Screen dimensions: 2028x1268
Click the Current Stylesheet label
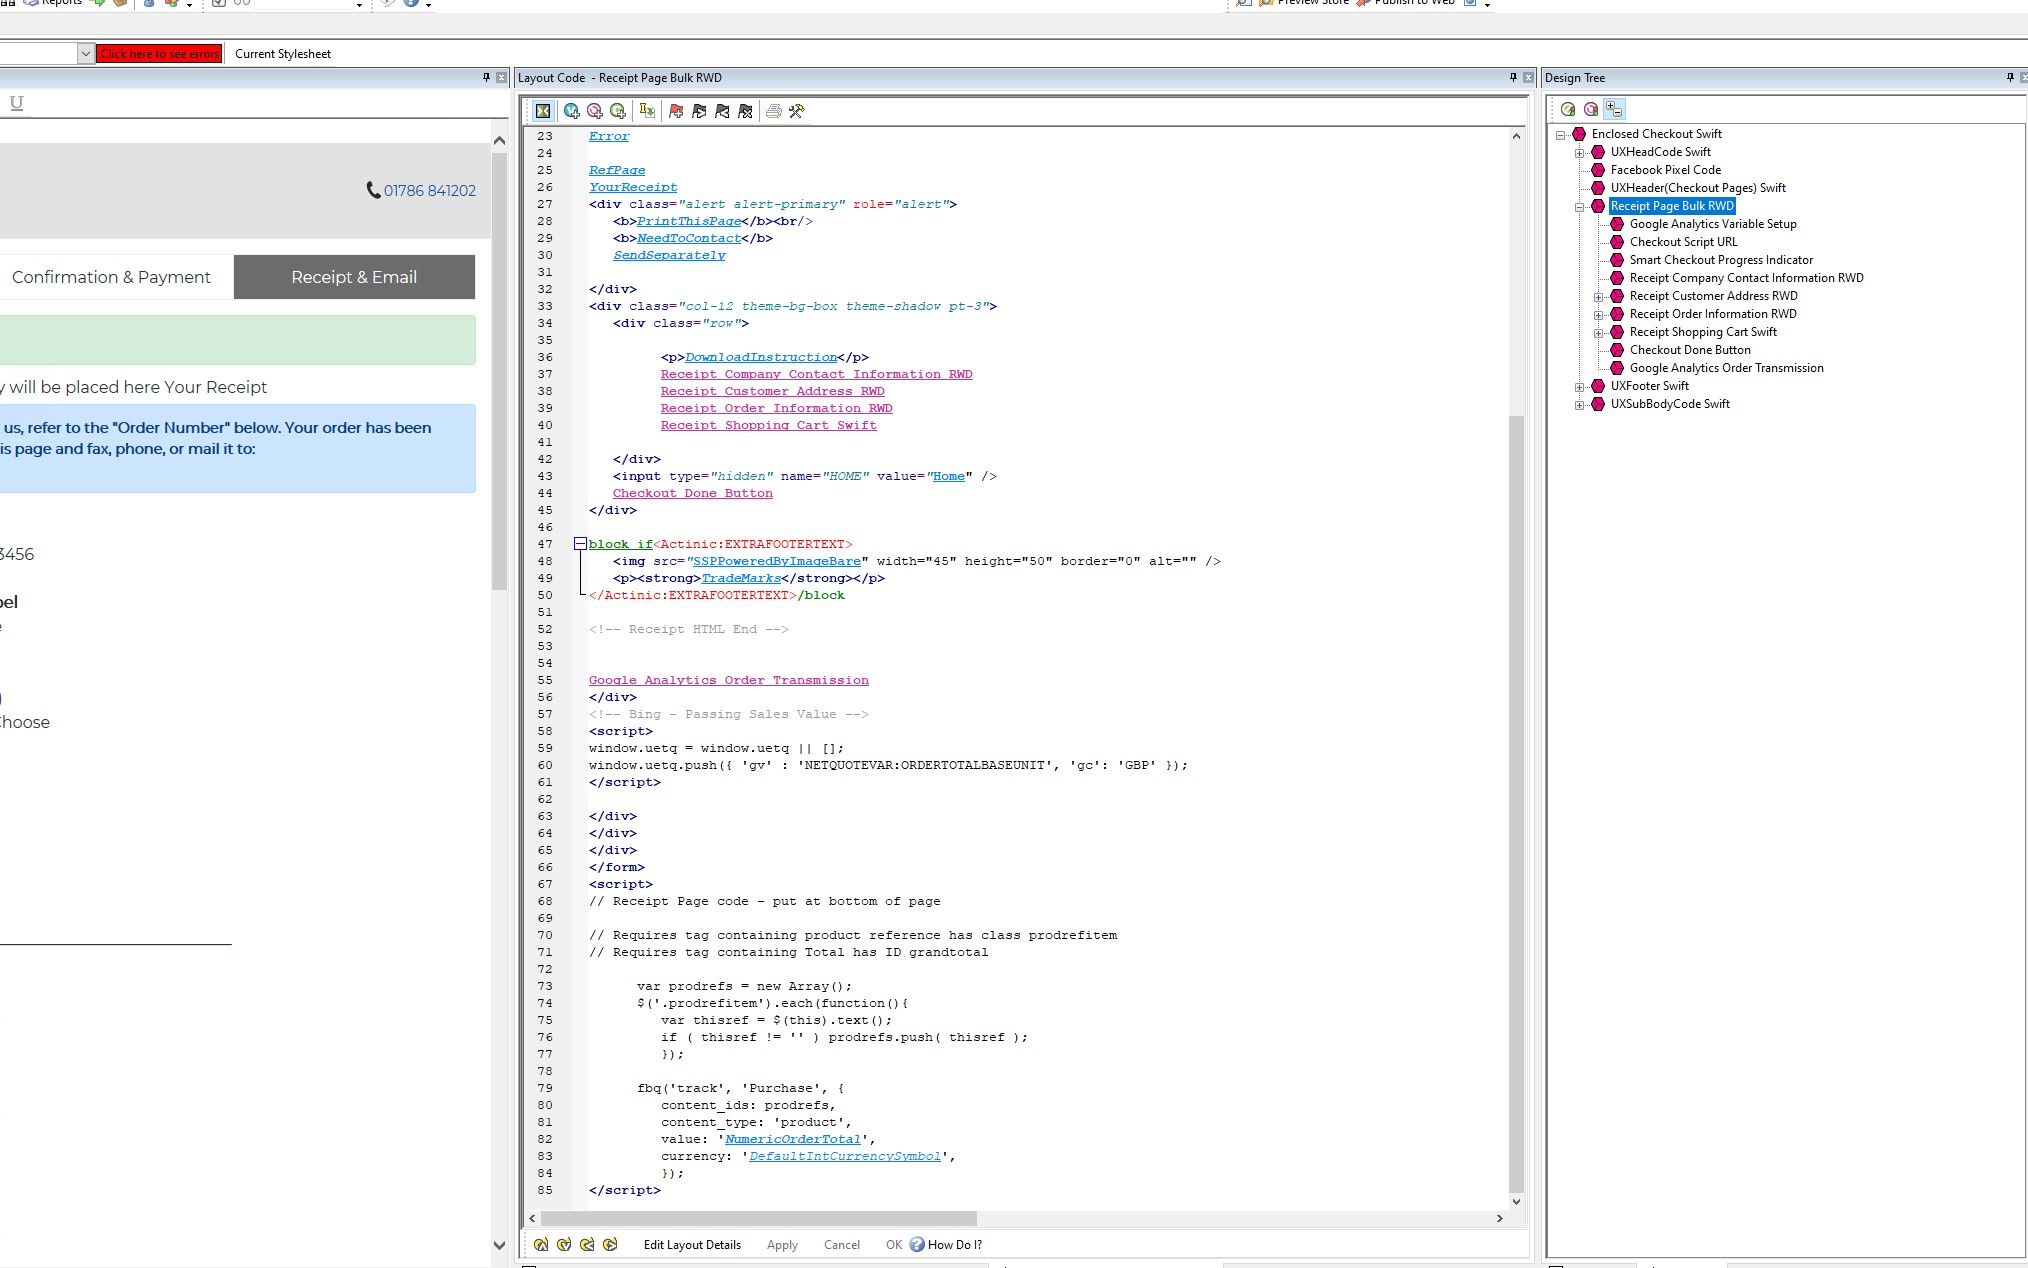(283, 54)
